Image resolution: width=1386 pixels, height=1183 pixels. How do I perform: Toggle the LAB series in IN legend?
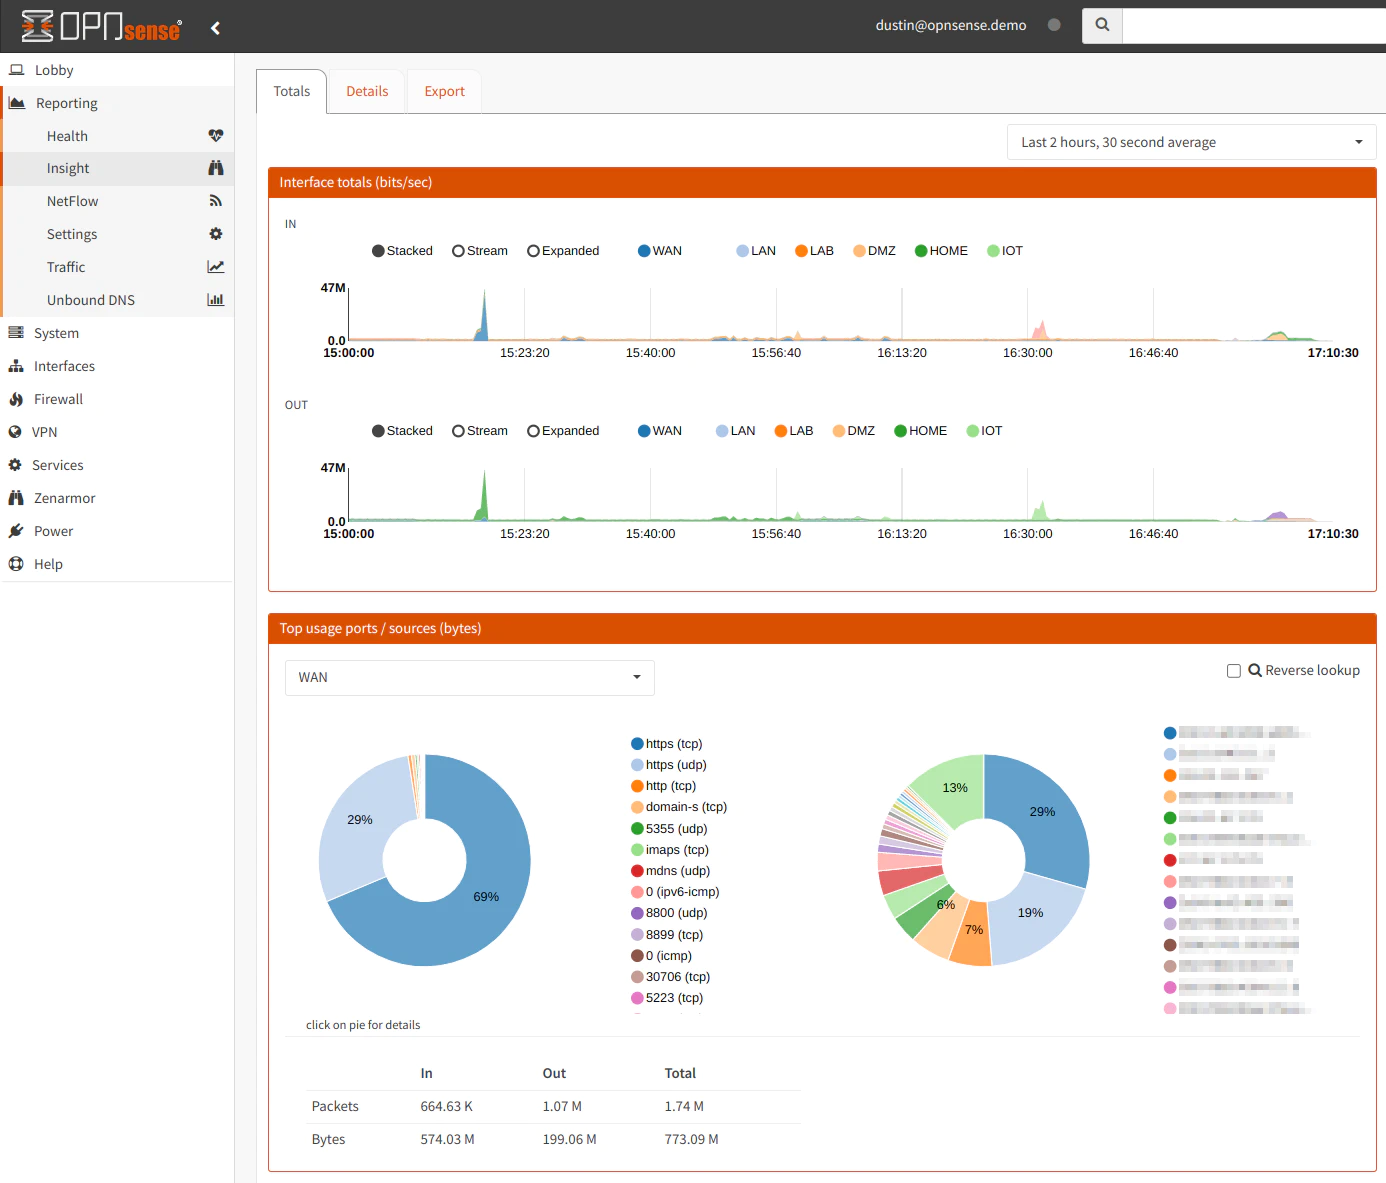click(814, 251)
